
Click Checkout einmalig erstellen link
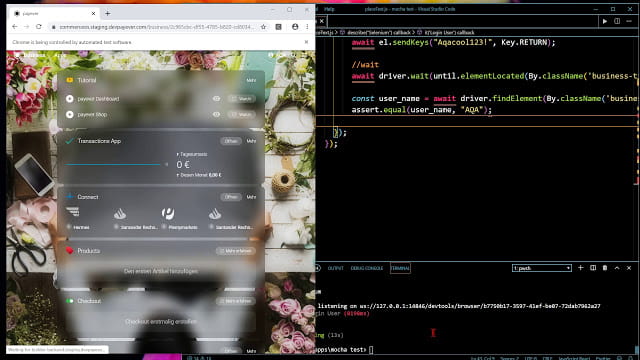161,322
